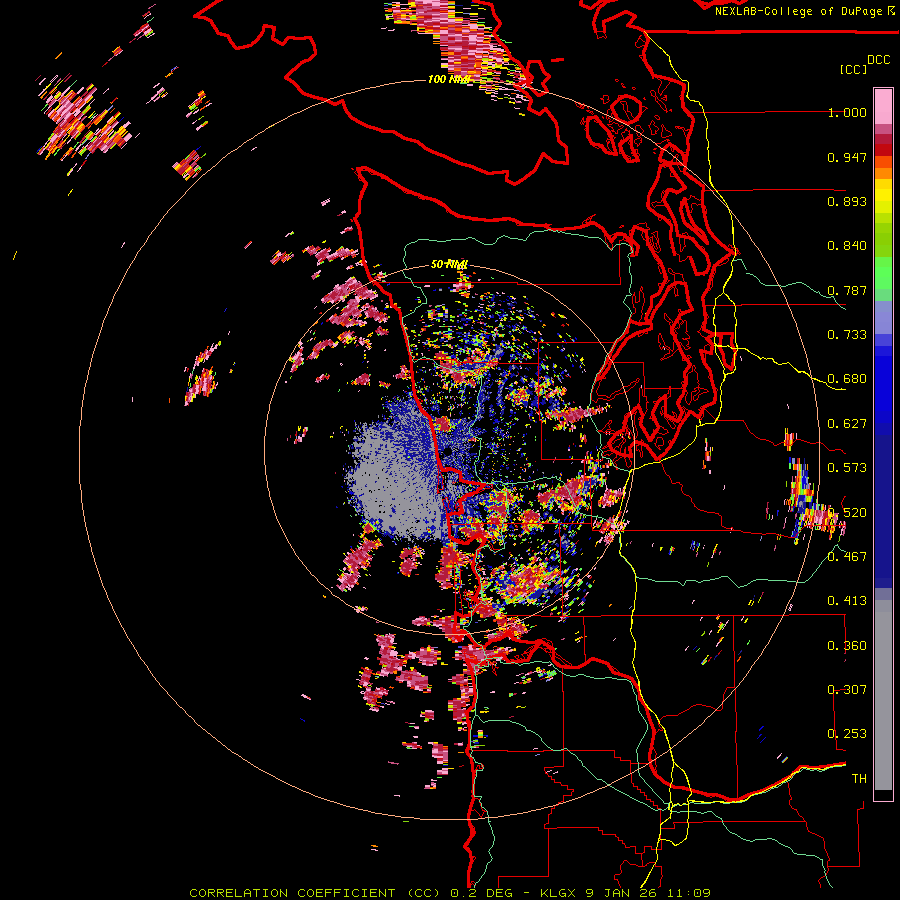Click the 0.680 scale value

[x=847, y=379]
